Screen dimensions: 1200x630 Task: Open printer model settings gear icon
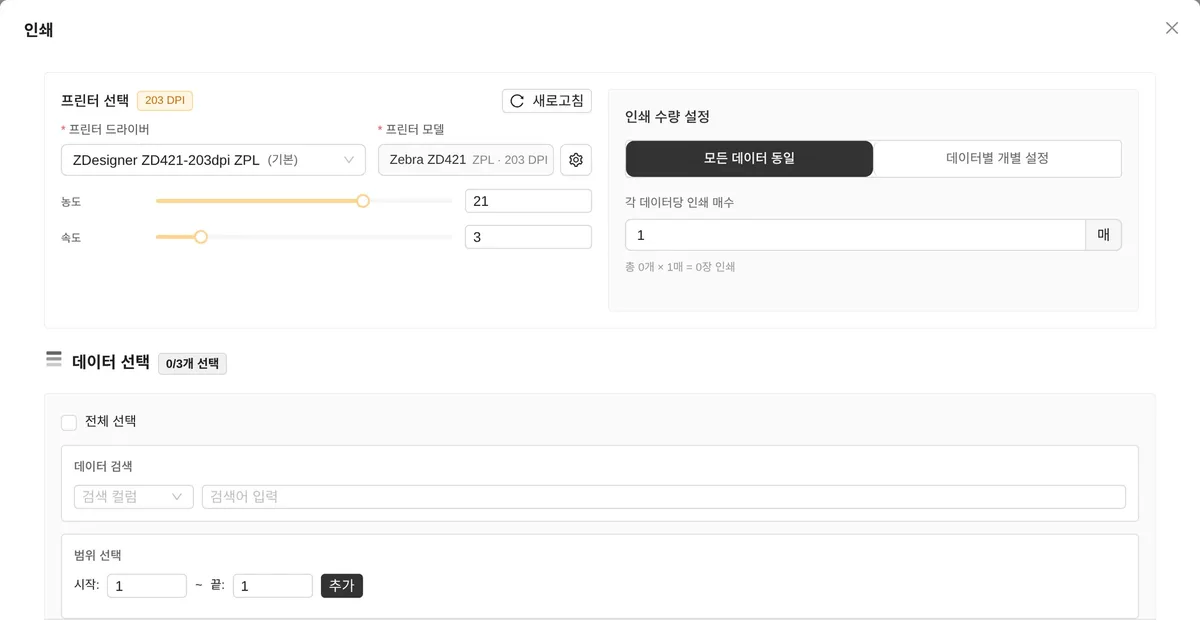[575, 160]
